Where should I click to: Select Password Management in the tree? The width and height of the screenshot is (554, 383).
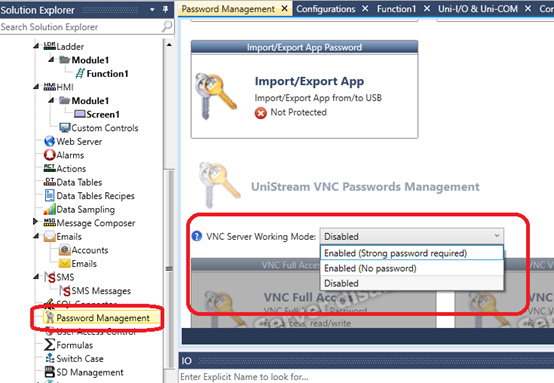click(103, 318)
